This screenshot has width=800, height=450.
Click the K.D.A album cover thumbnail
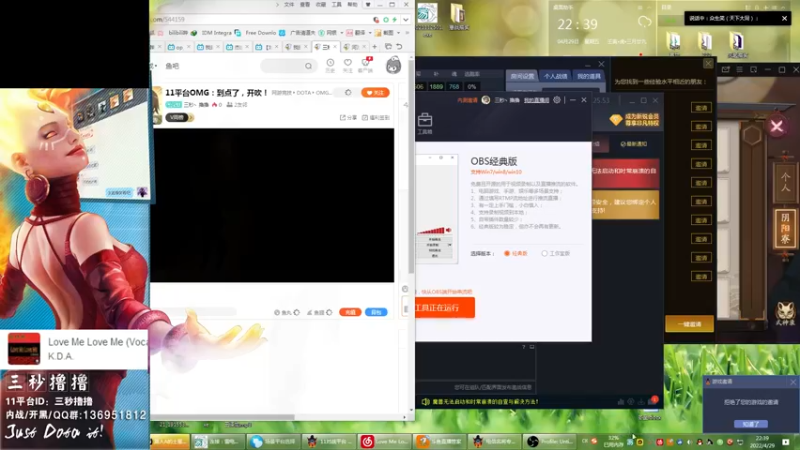24,349
